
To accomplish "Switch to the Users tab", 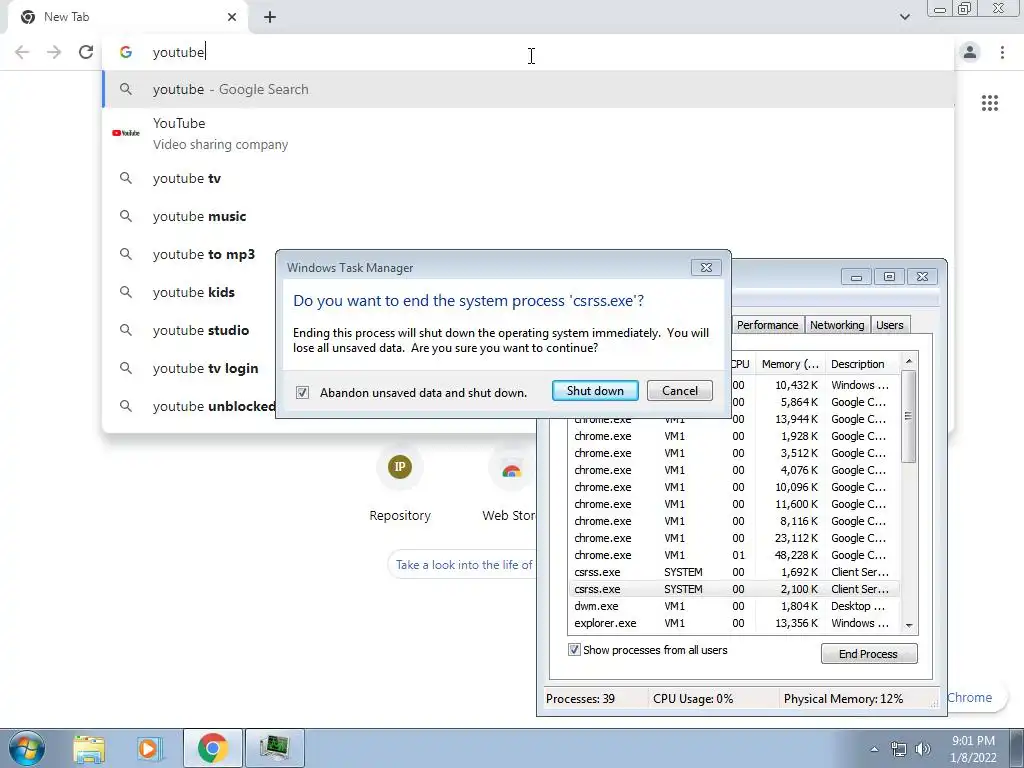I will [889, 325].
